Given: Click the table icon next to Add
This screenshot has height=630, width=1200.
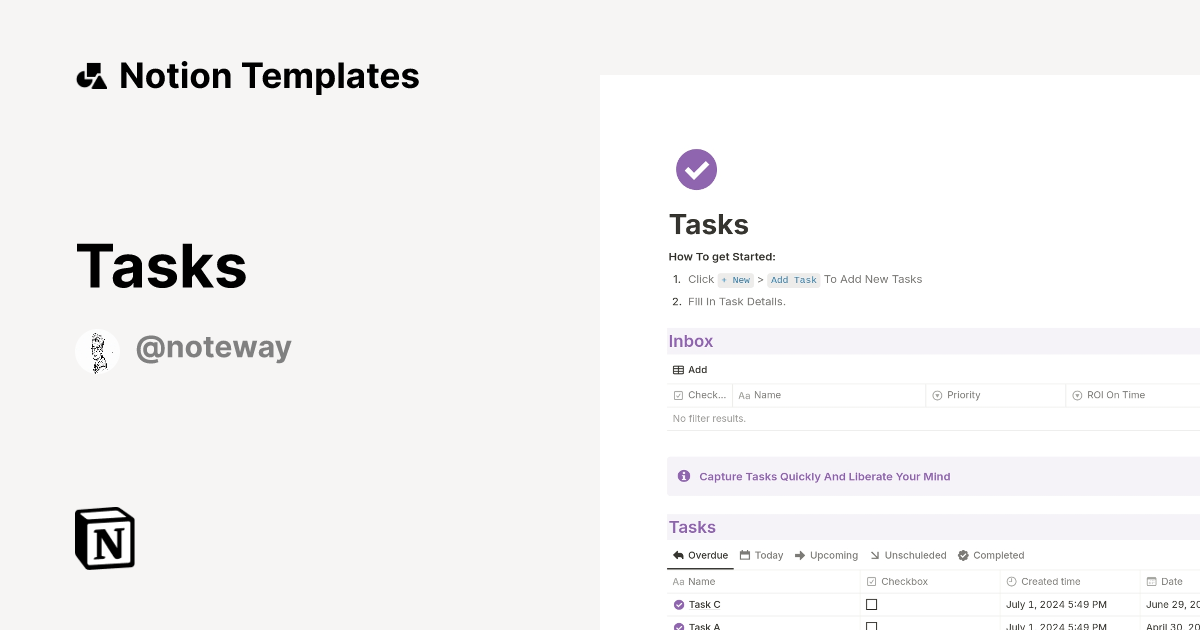Looking at the screenshot, I should [x=676, y=369].
